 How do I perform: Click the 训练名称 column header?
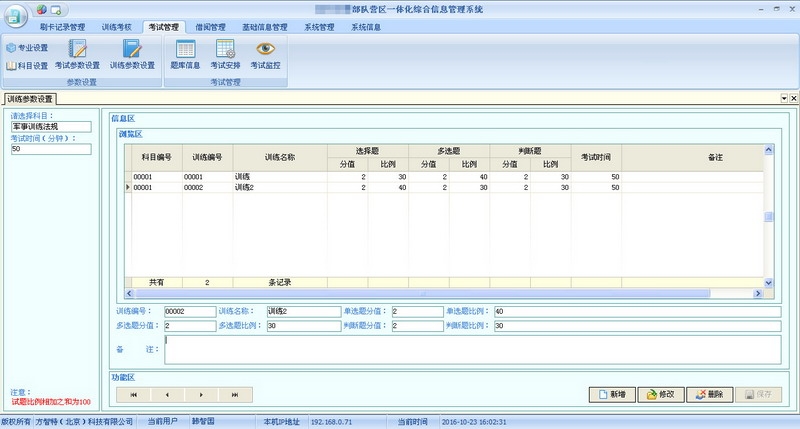280,158
